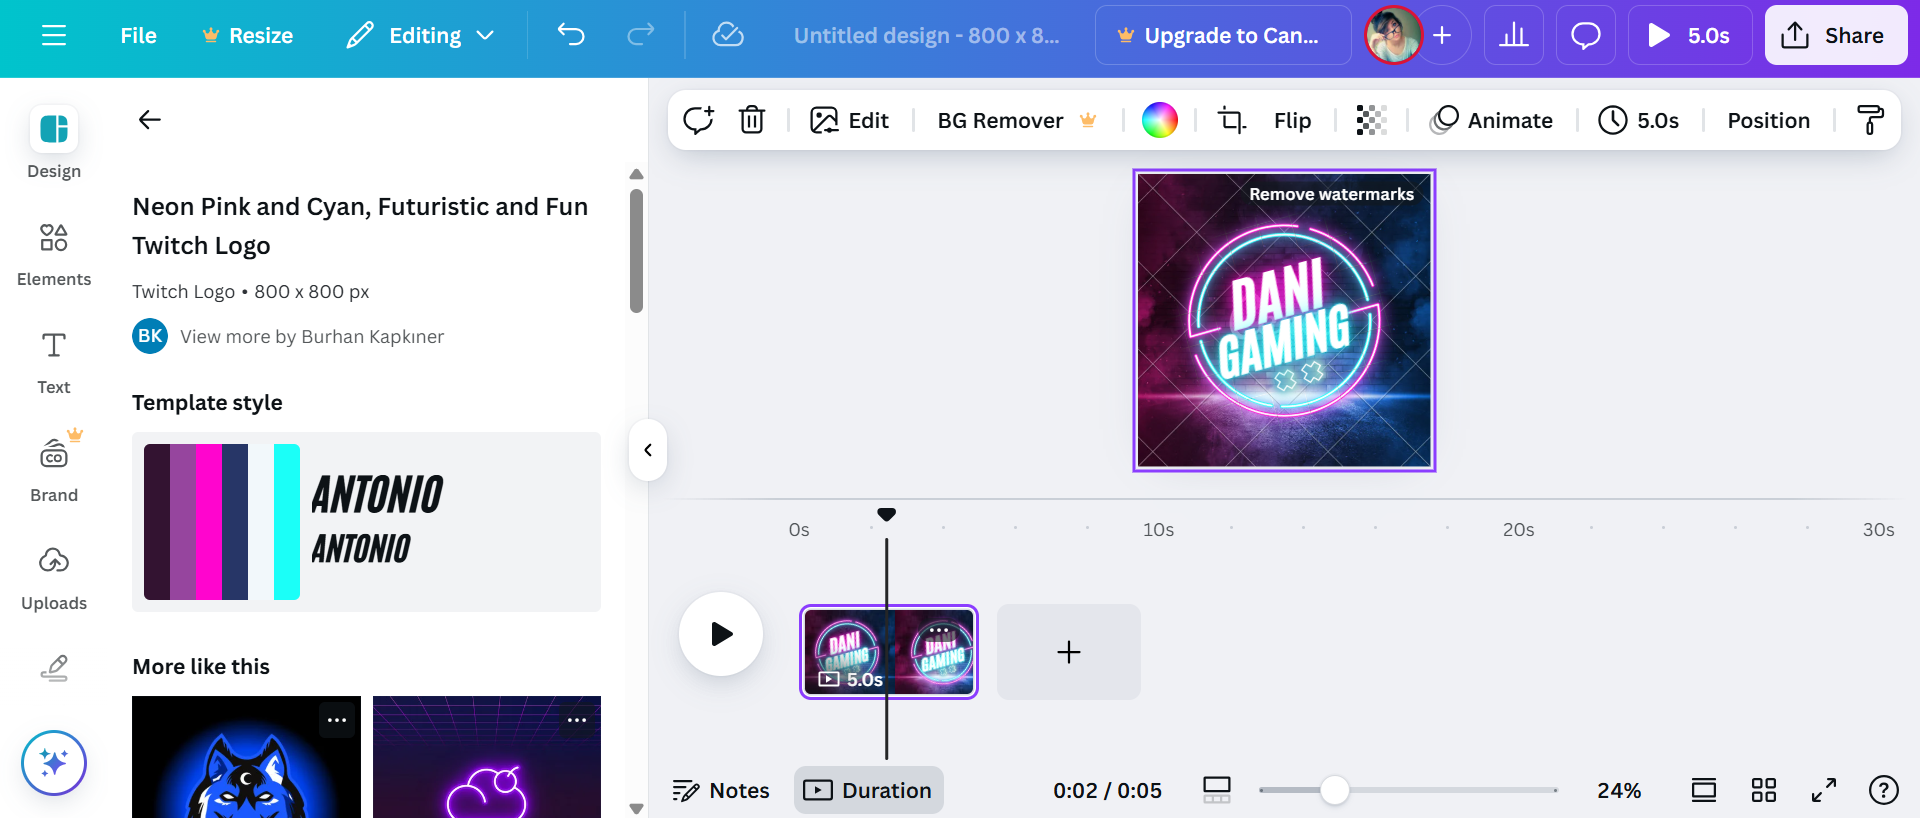Toggle the Duration timeline view

coord(868,790)
